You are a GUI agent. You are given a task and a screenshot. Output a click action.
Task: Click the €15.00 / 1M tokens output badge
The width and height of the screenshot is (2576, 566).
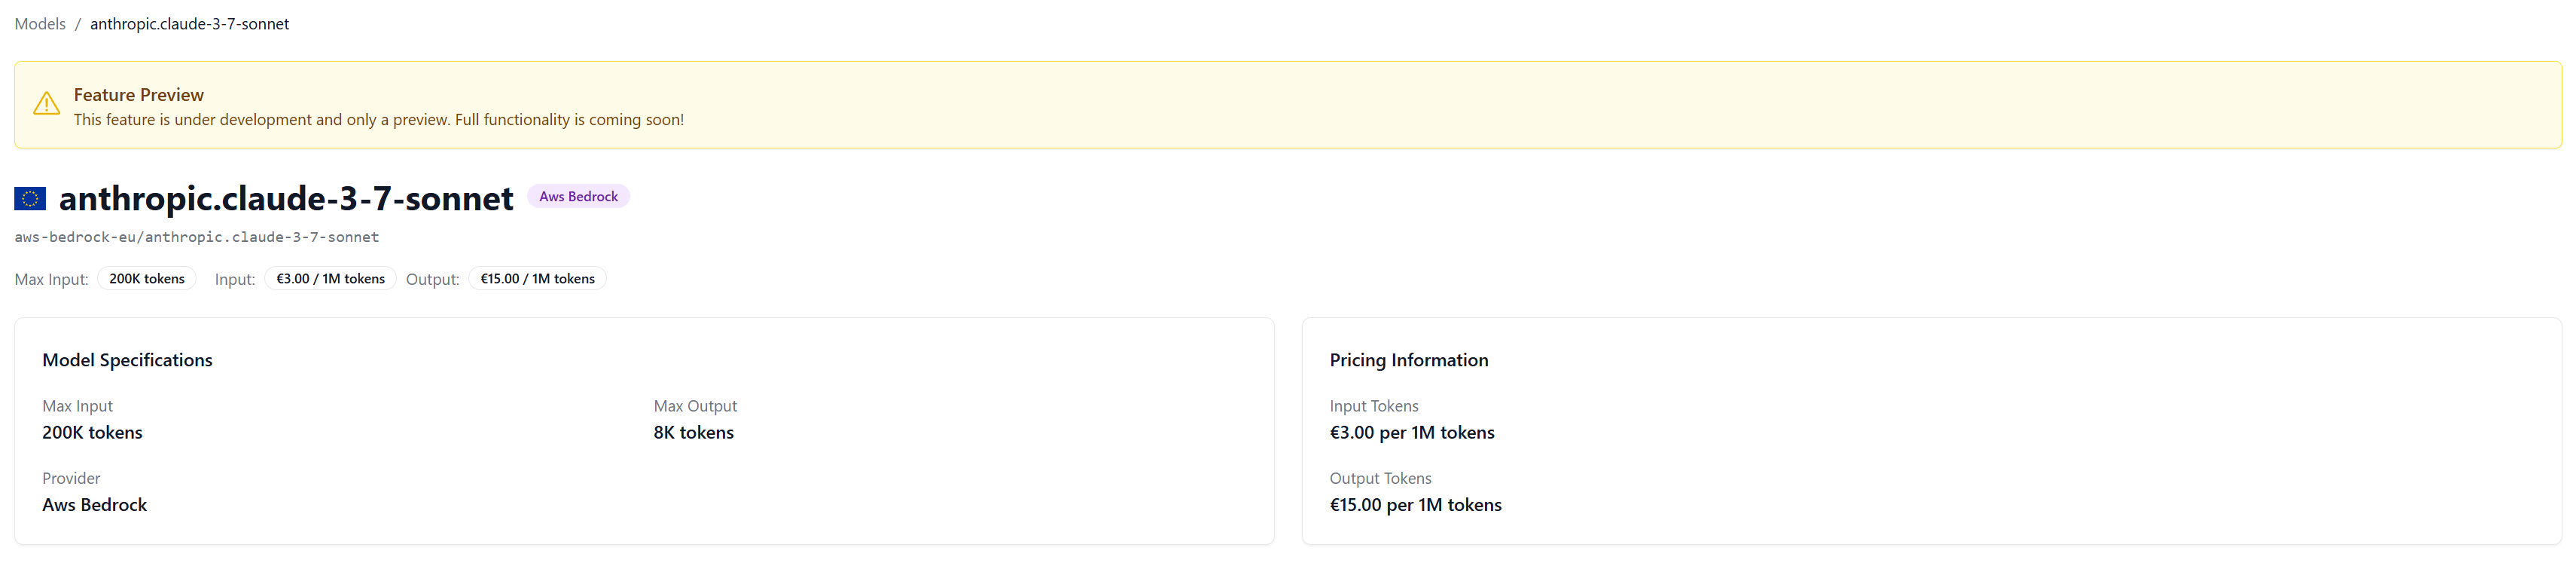(537, 279)
